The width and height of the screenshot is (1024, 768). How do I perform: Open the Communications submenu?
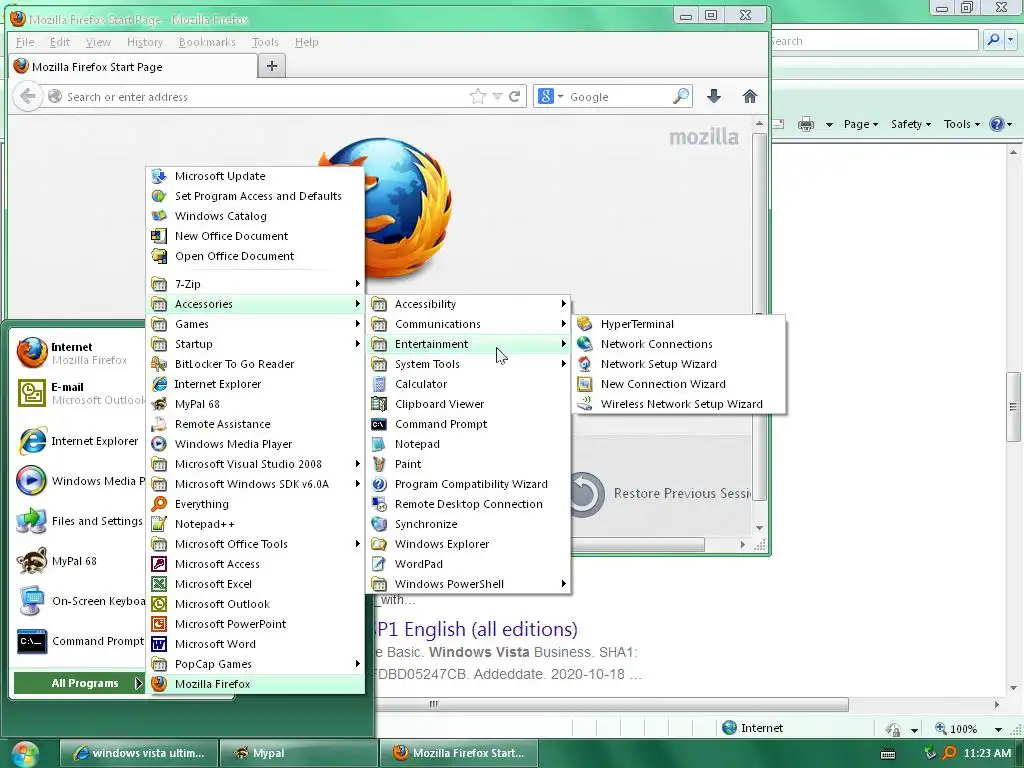468,324
